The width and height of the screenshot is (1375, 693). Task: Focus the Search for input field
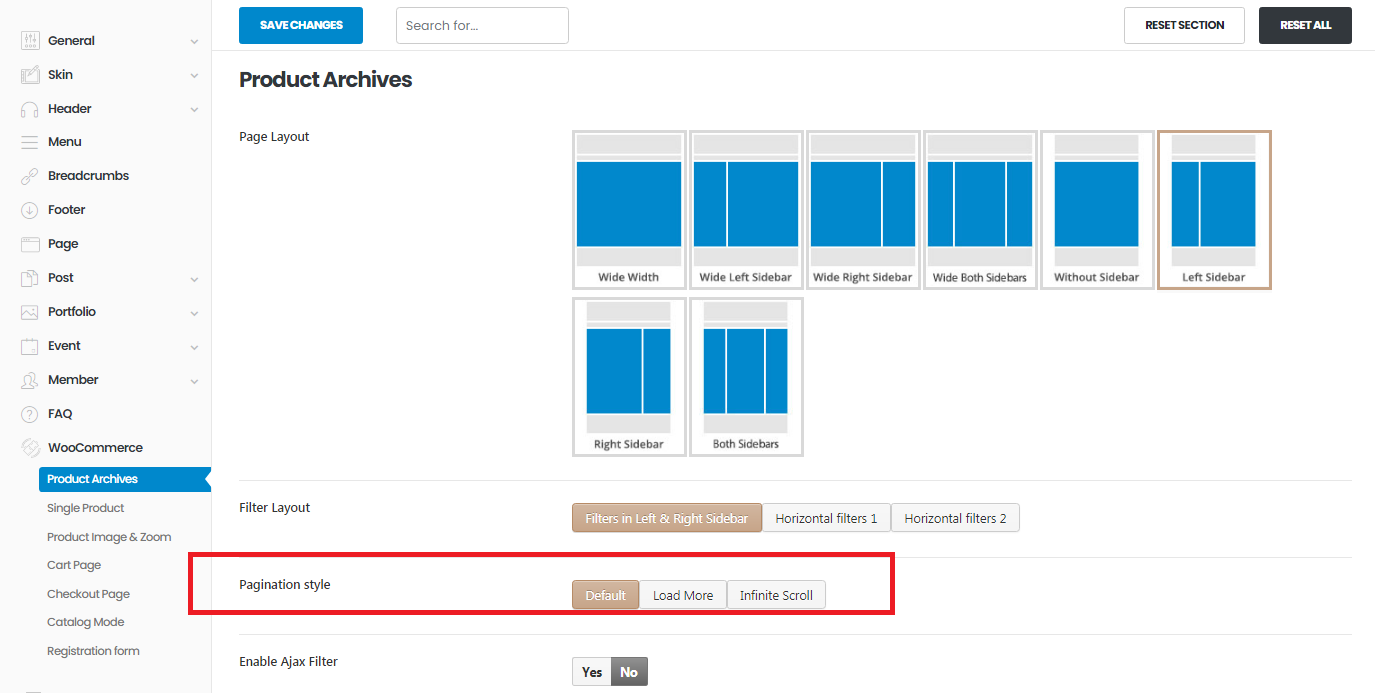(x=482, y=25)
